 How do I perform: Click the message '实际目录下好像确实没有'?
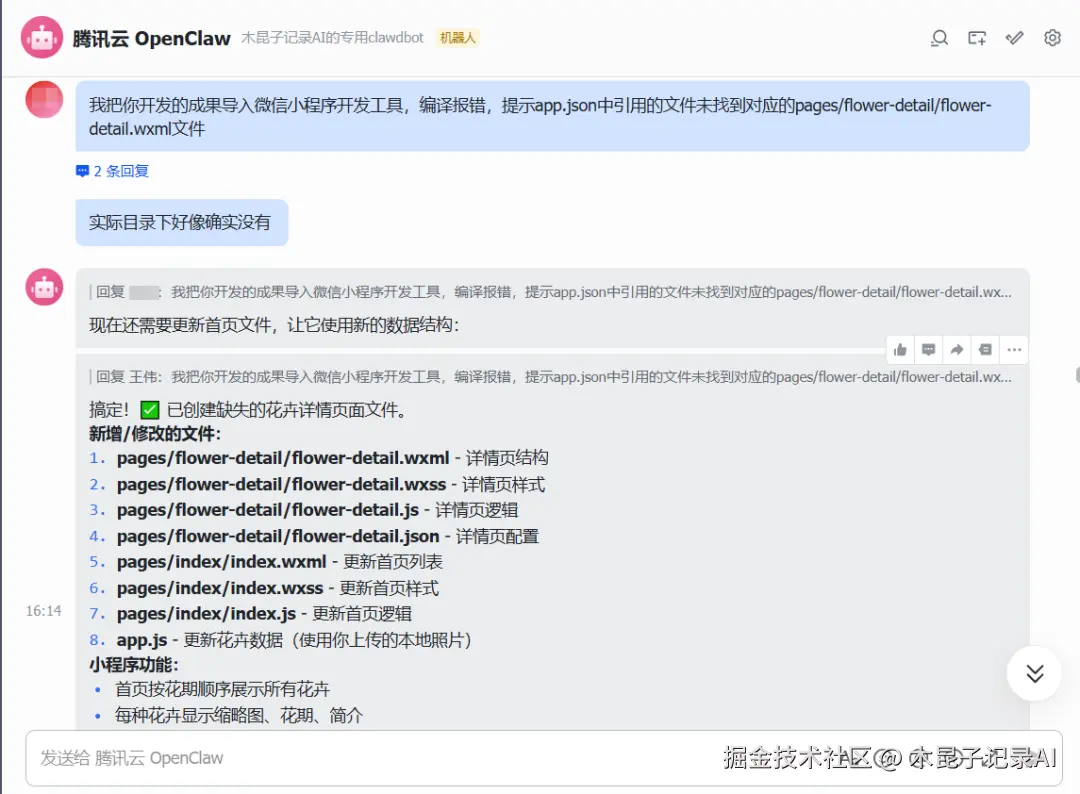[182, 222]
